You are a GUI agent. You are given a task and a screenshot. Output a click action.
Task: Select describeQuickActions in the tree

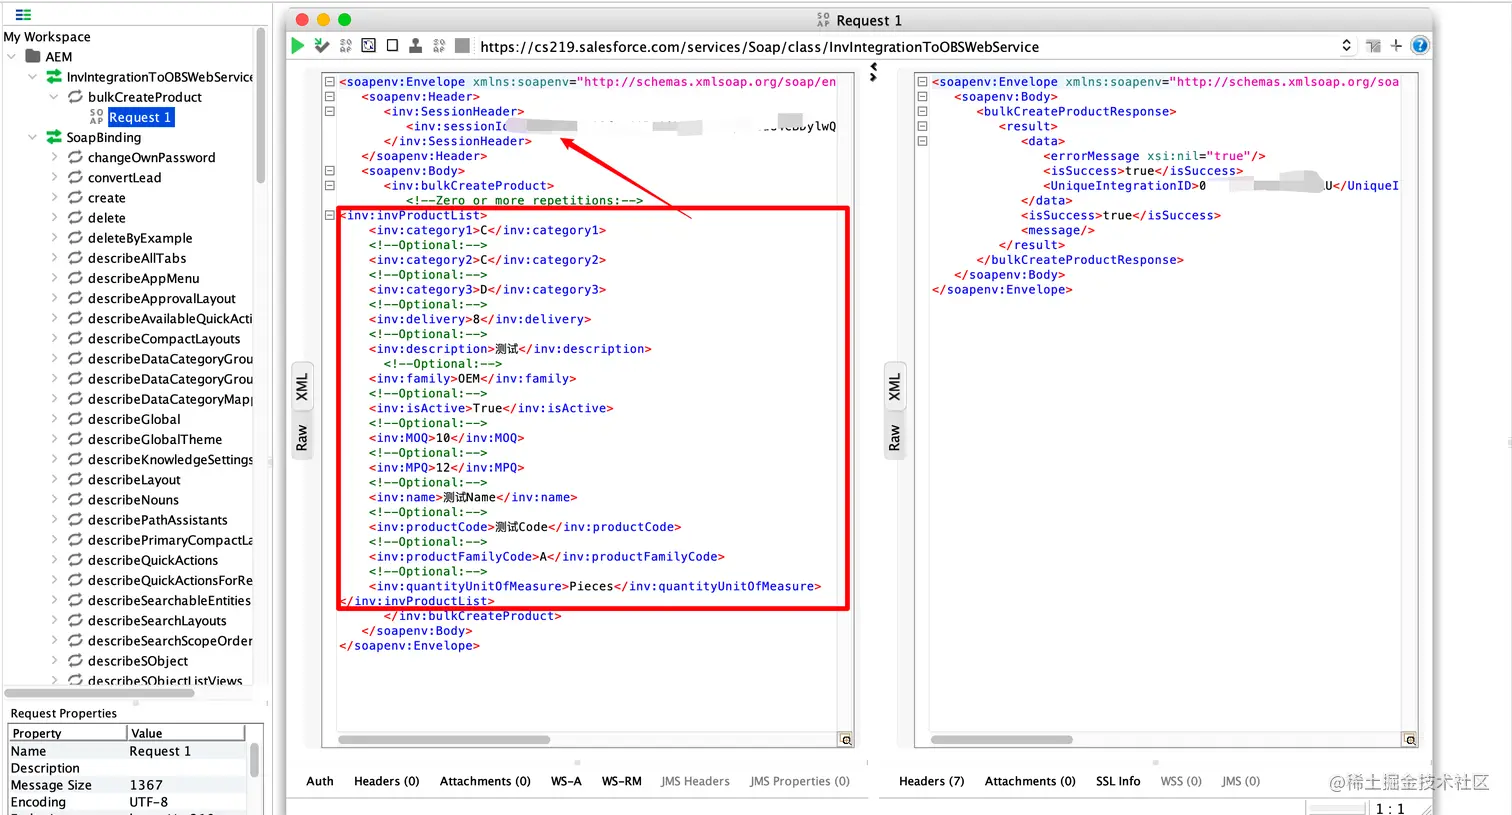[153, 560]
